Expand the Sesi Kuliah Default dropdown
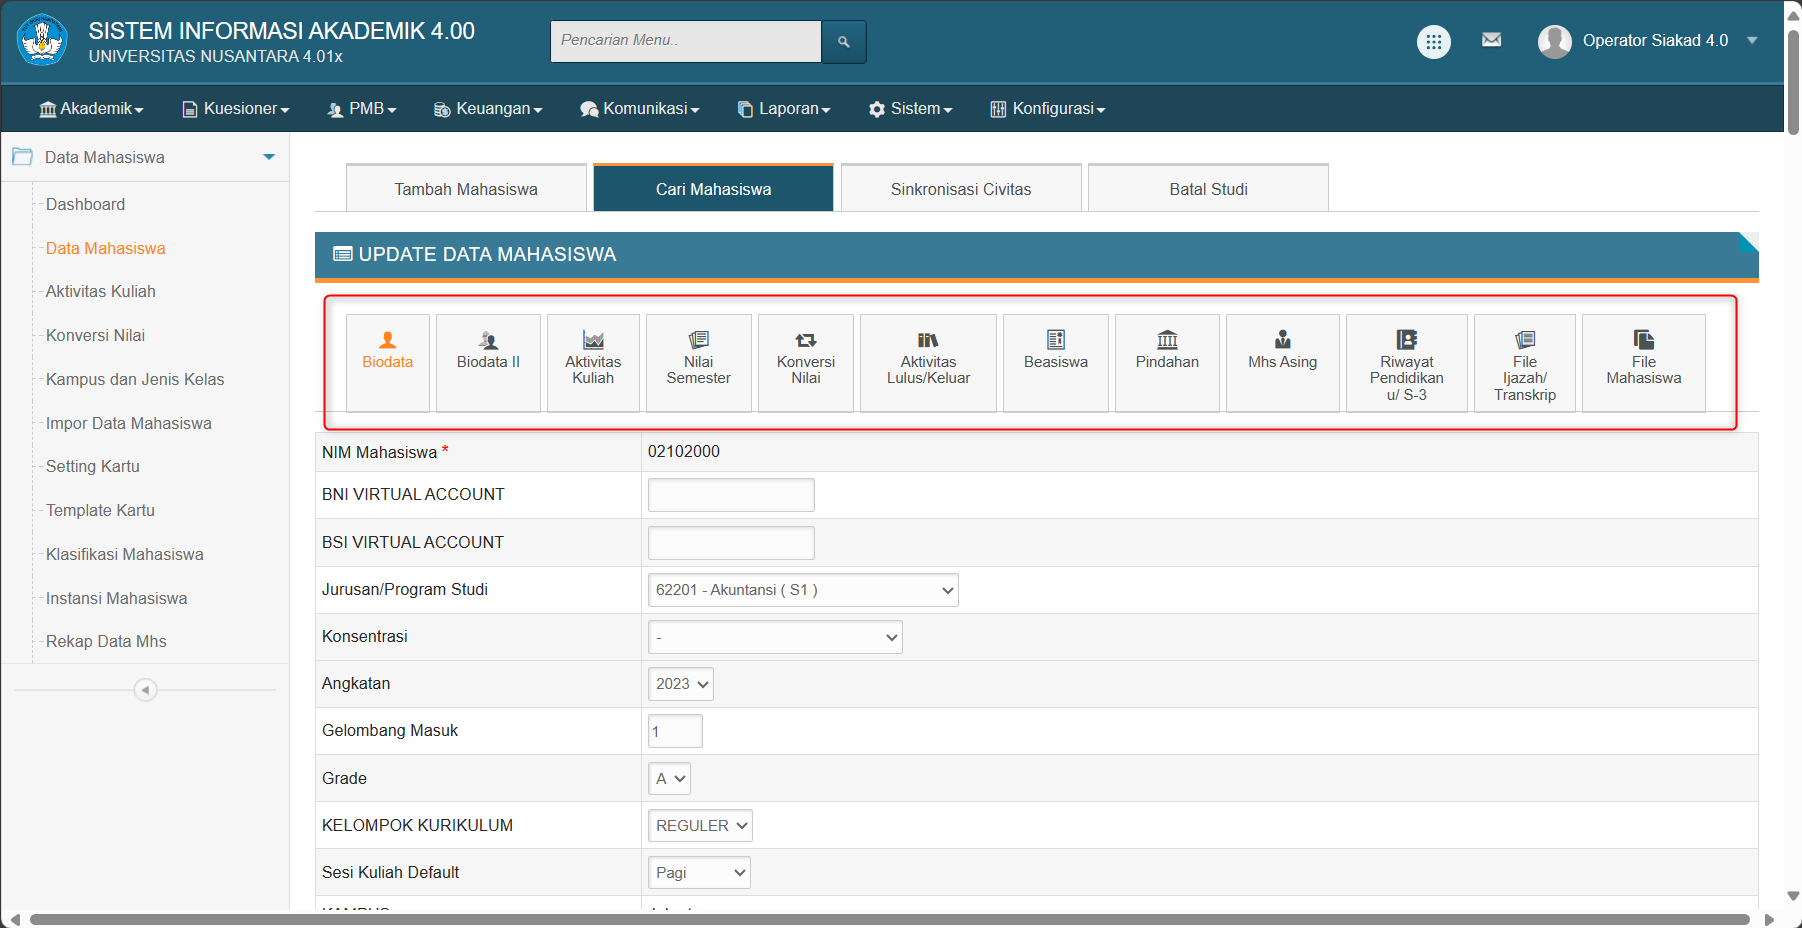The image size is (1802, 928). tap(698, 873)
